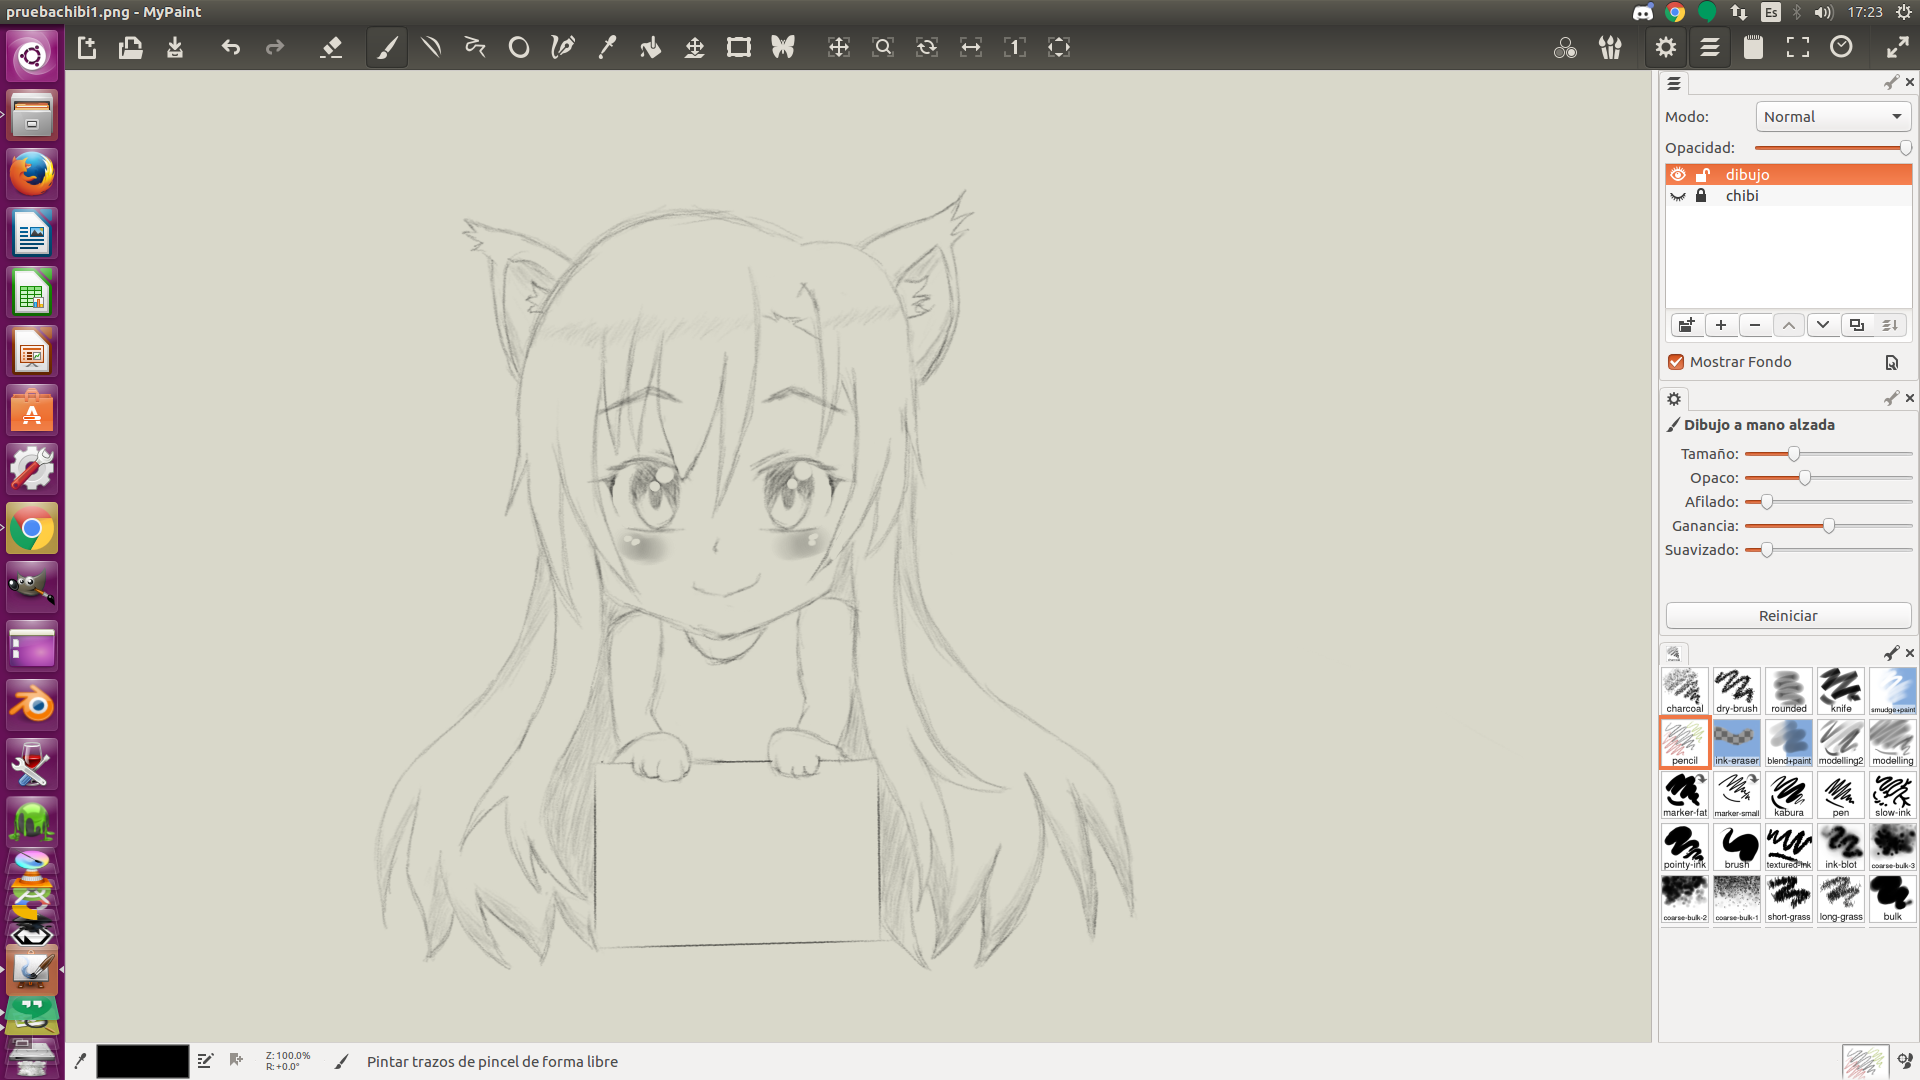This screenshot has width=1920, height=1080.
Task: Open Google Chrome from the launcher
Action: tap(32, 529)
